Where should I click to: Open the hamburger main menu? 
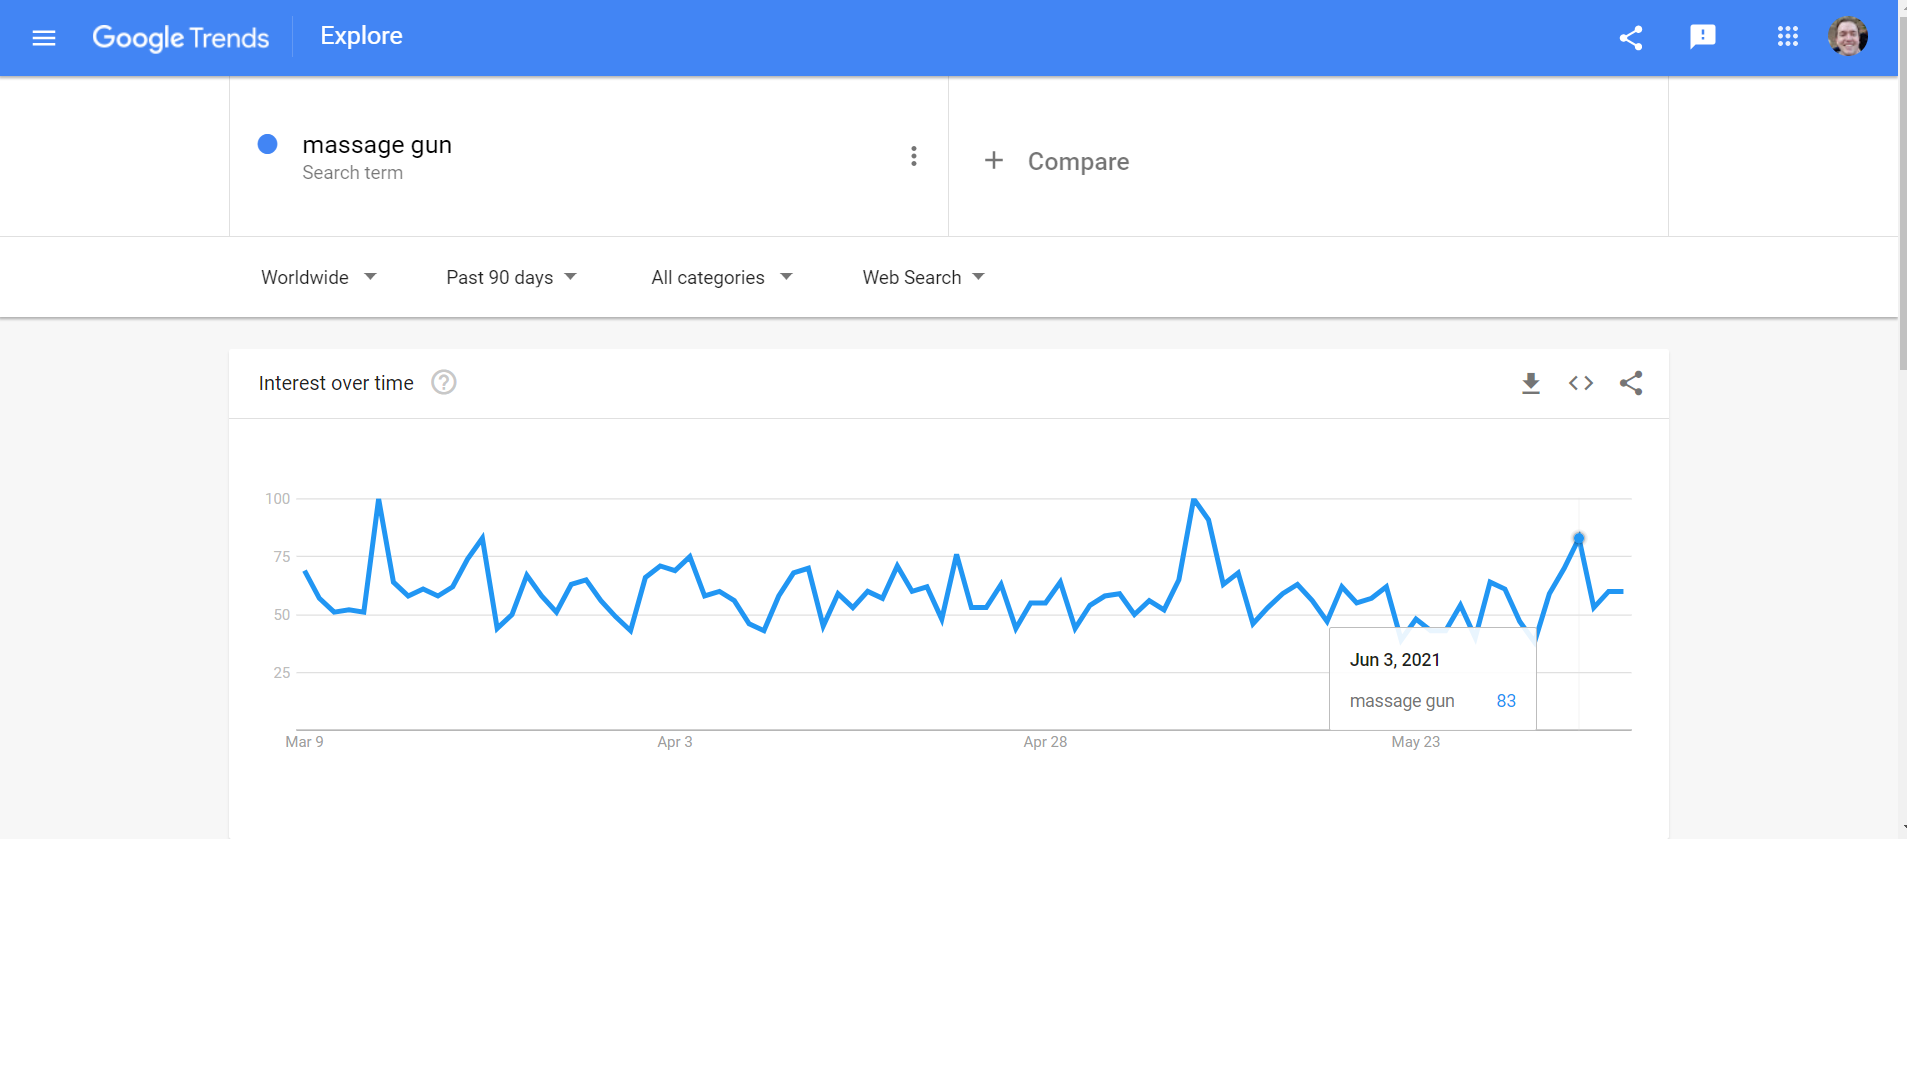[44, 38]
